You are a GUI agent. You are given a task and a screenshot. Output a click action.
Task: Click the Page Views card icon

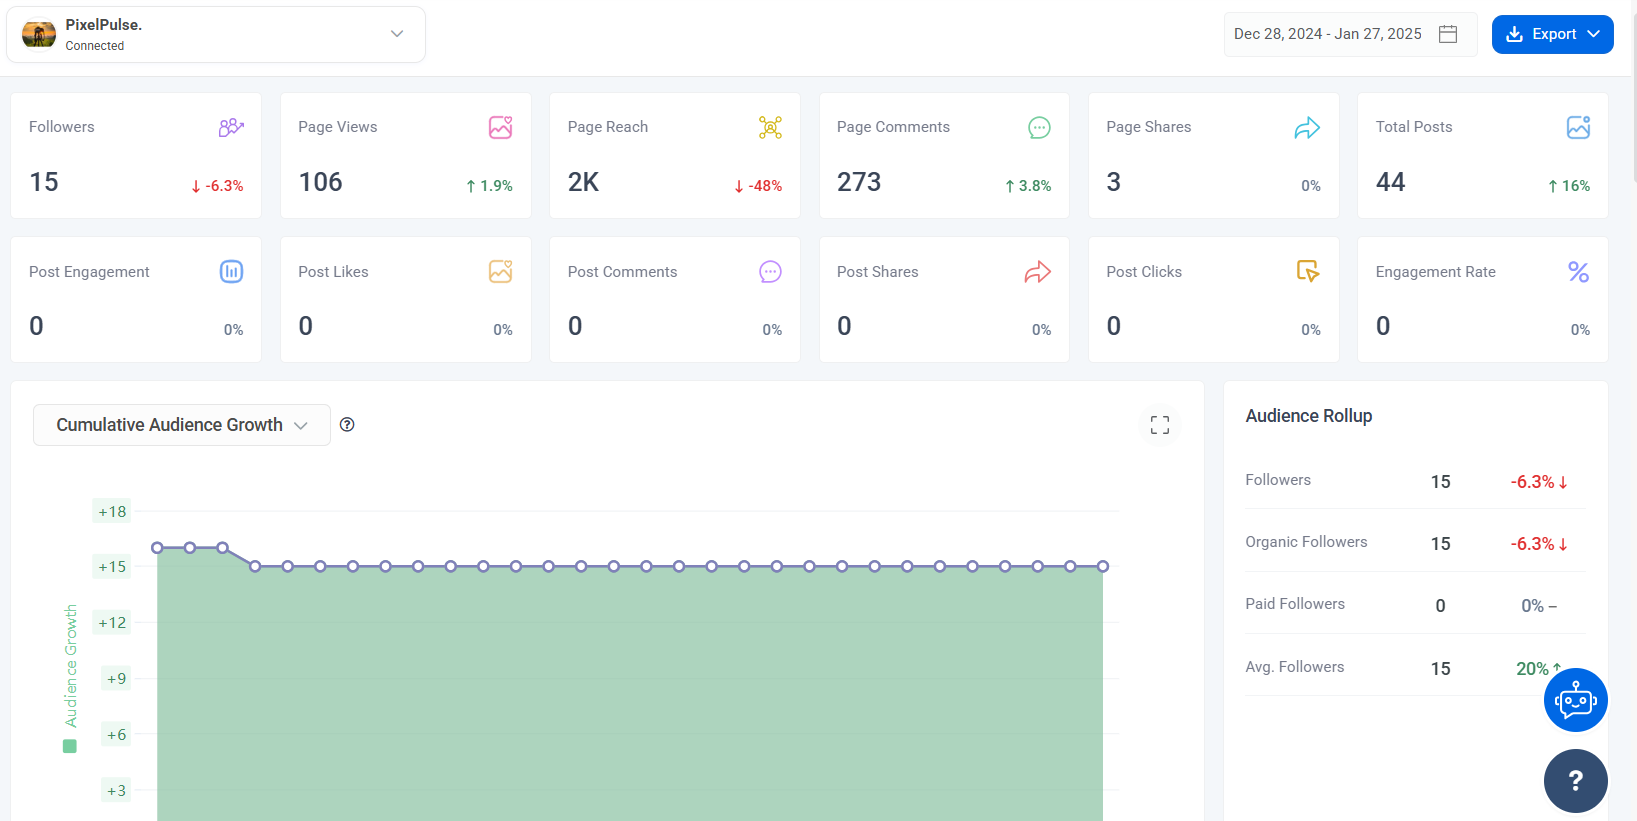[x=500, y=127]
